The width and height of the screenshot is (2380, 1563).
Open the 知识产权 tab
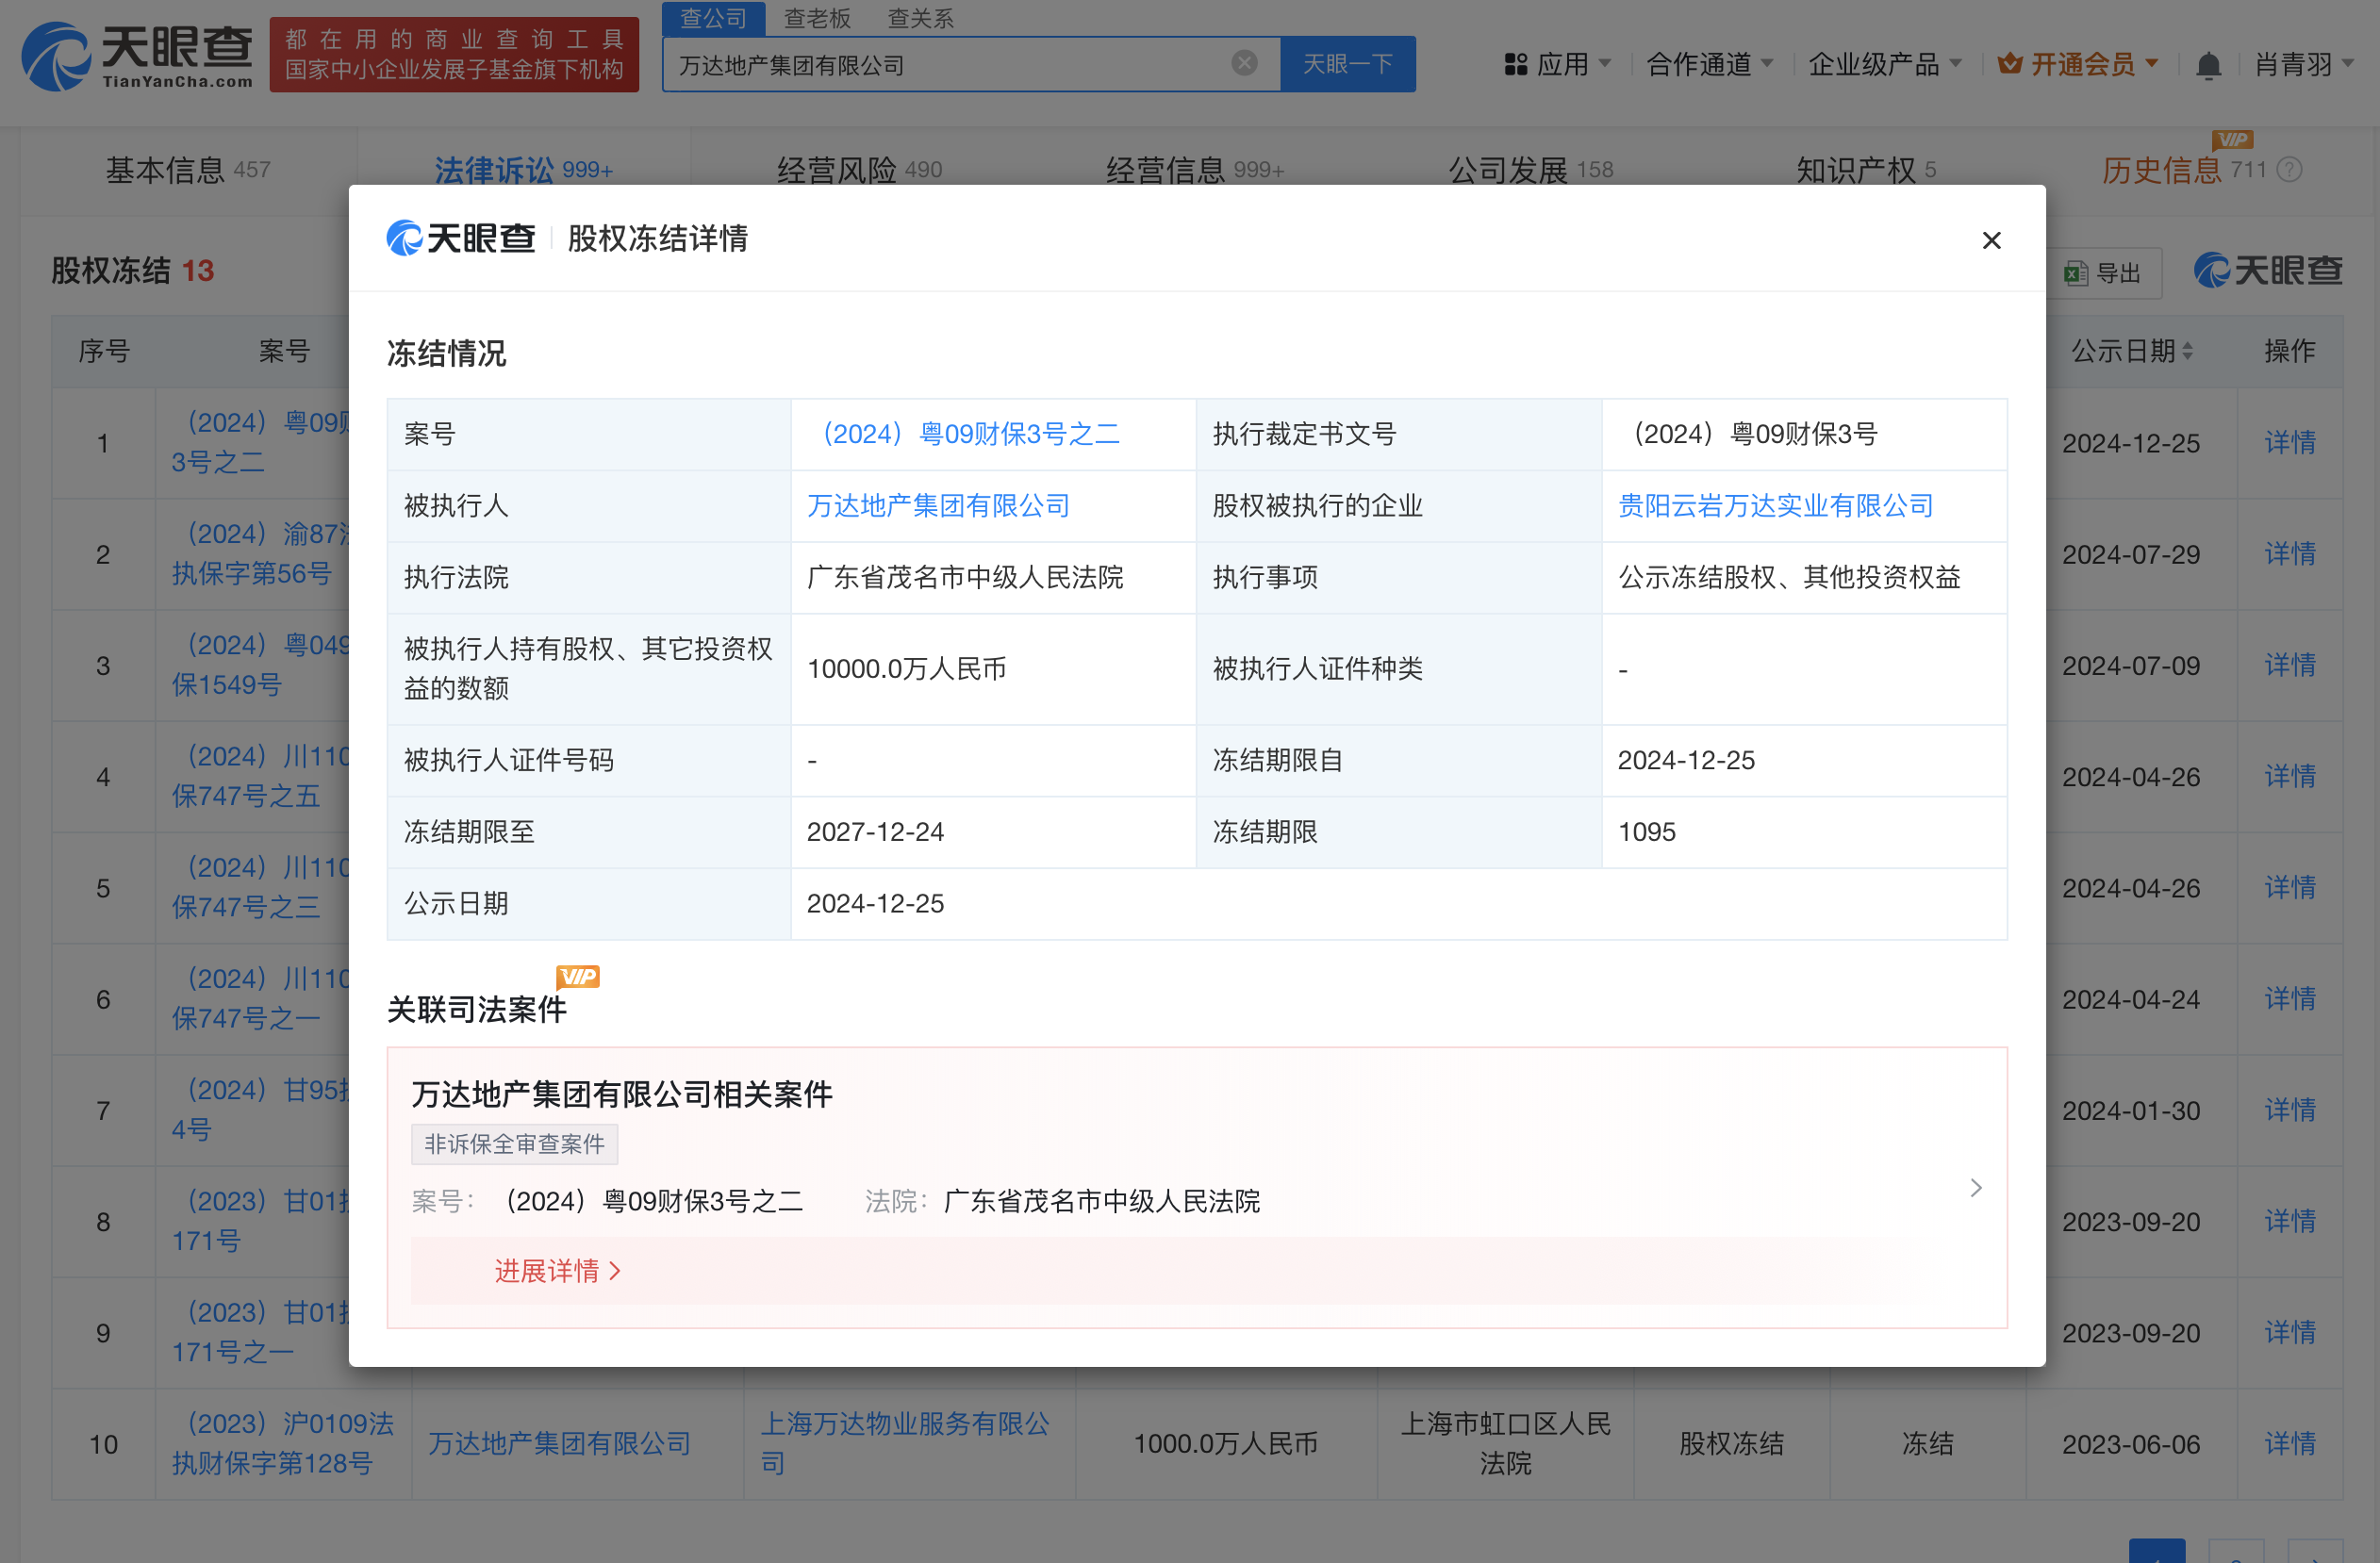point(1866,170)
